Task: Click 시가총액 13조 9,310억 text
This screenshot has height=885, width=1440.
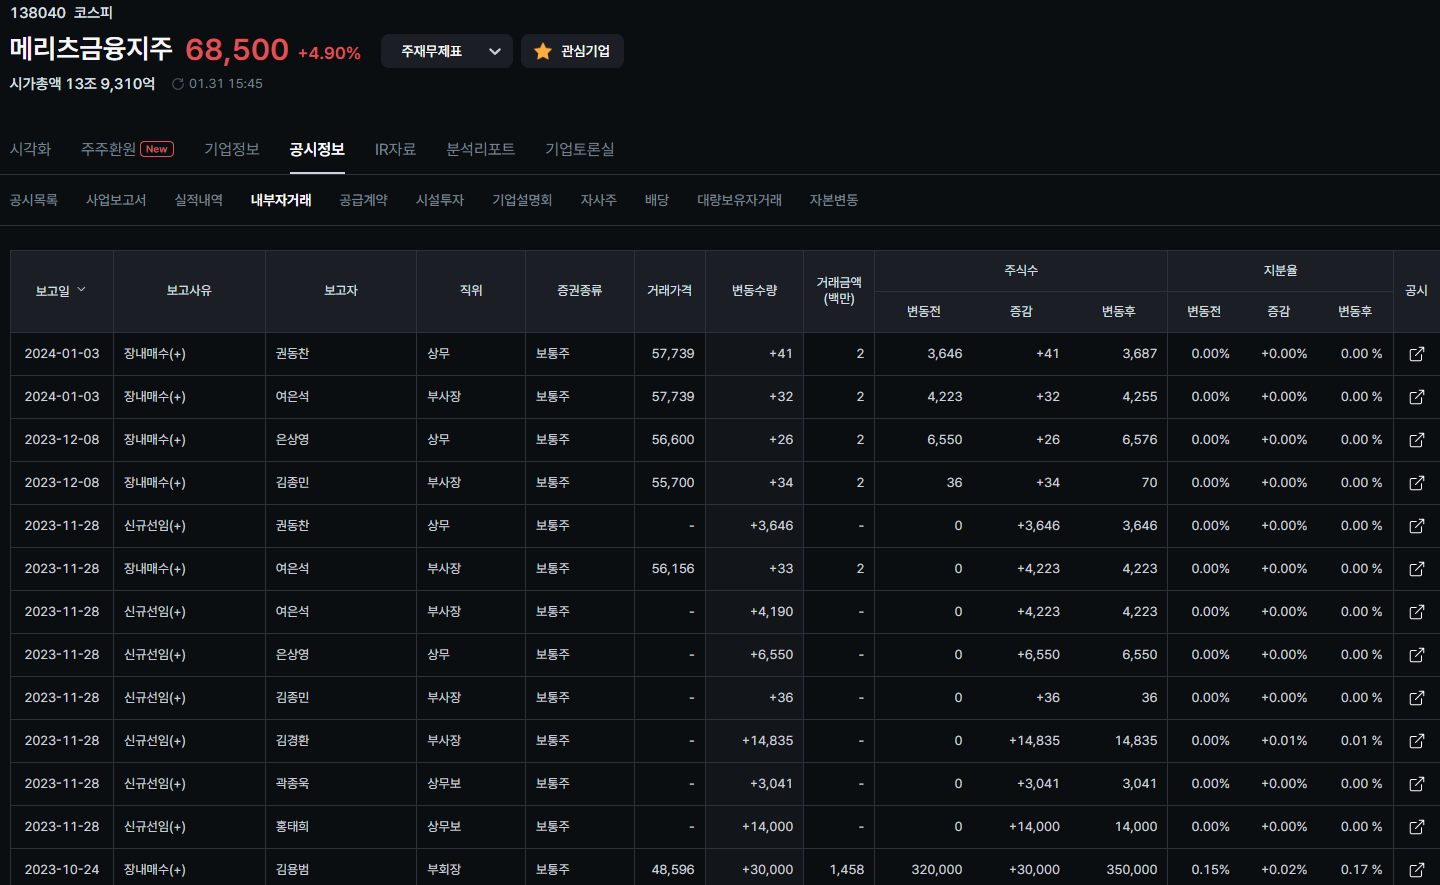Action: pyautogui.click(x=82, y=84)
